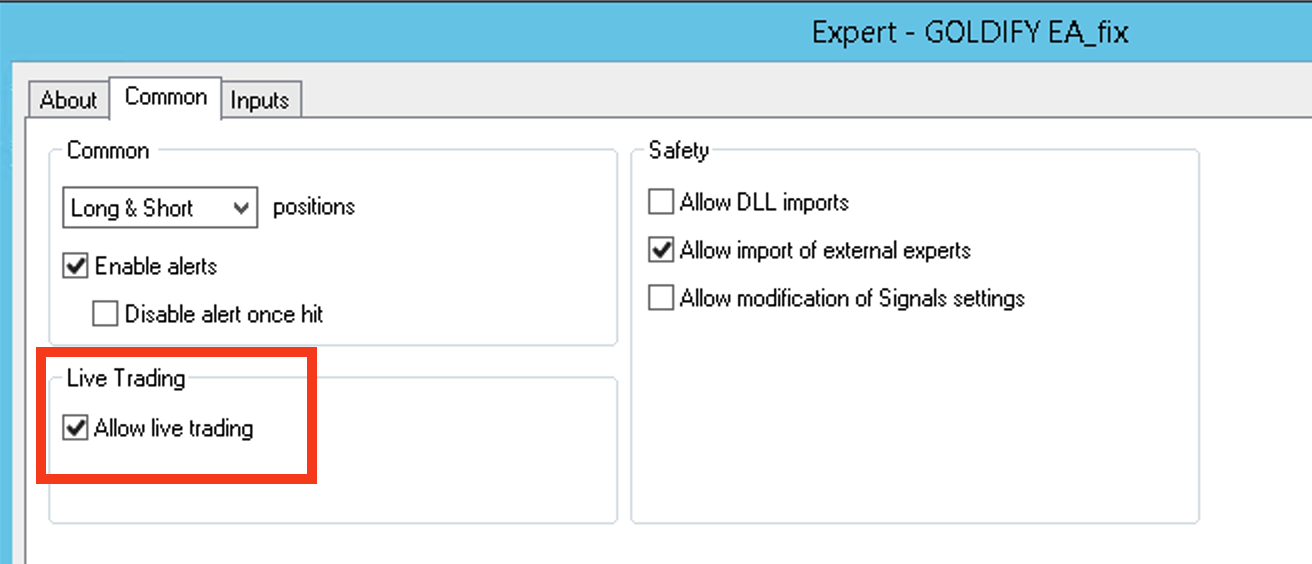Image resolution: width=1312 pixels, height=564 pixels.
Task: Tick Allow modification of Signals settings box
Action: coord(661,298)
